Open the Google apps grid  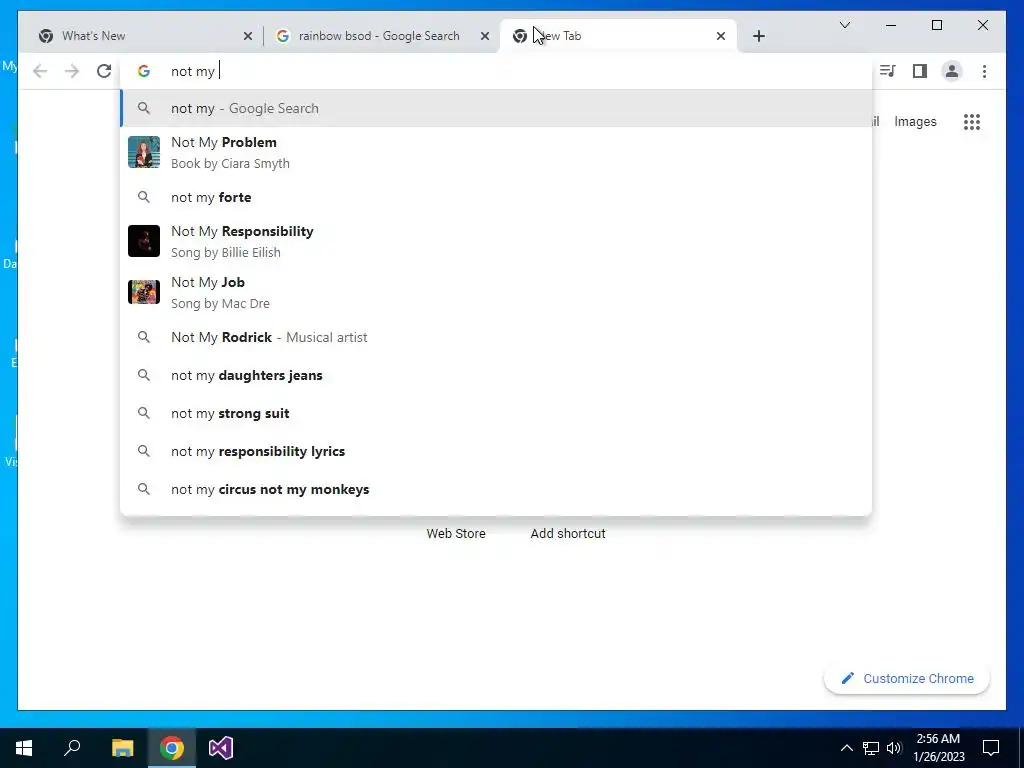click(972, 121)
